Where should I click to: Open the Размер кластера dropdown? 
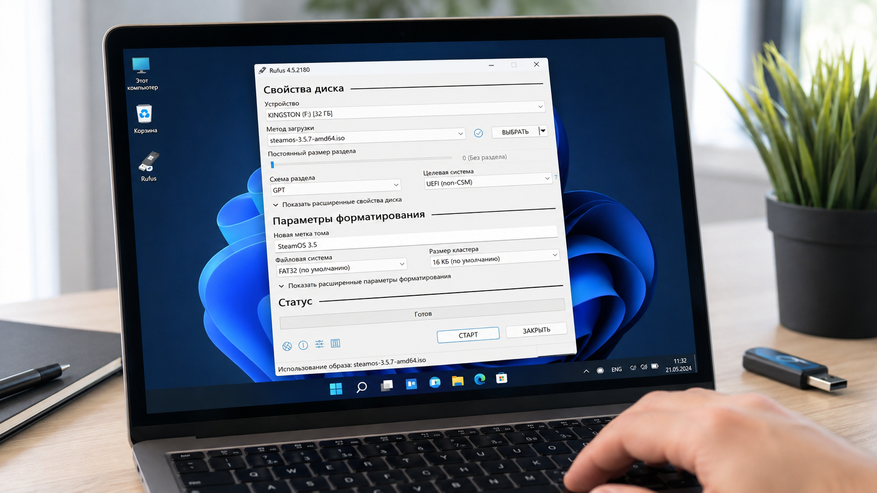point(495,258)
